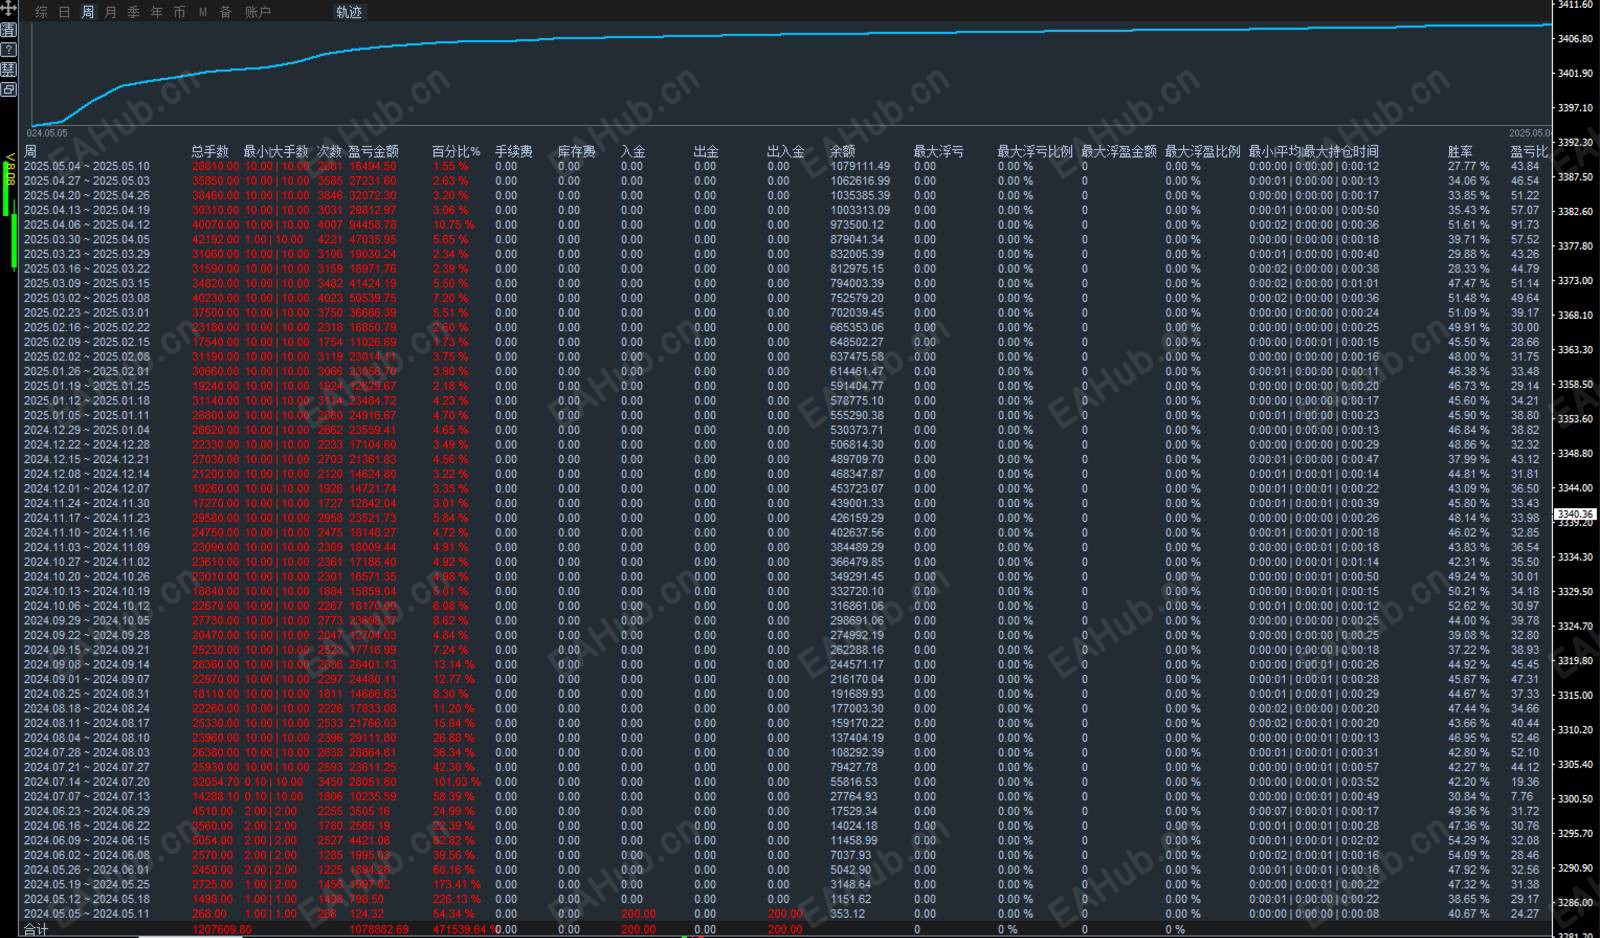Select the 周 weekly tab
The width and height of the screenshot is (1600, 938).
(87, 12)
